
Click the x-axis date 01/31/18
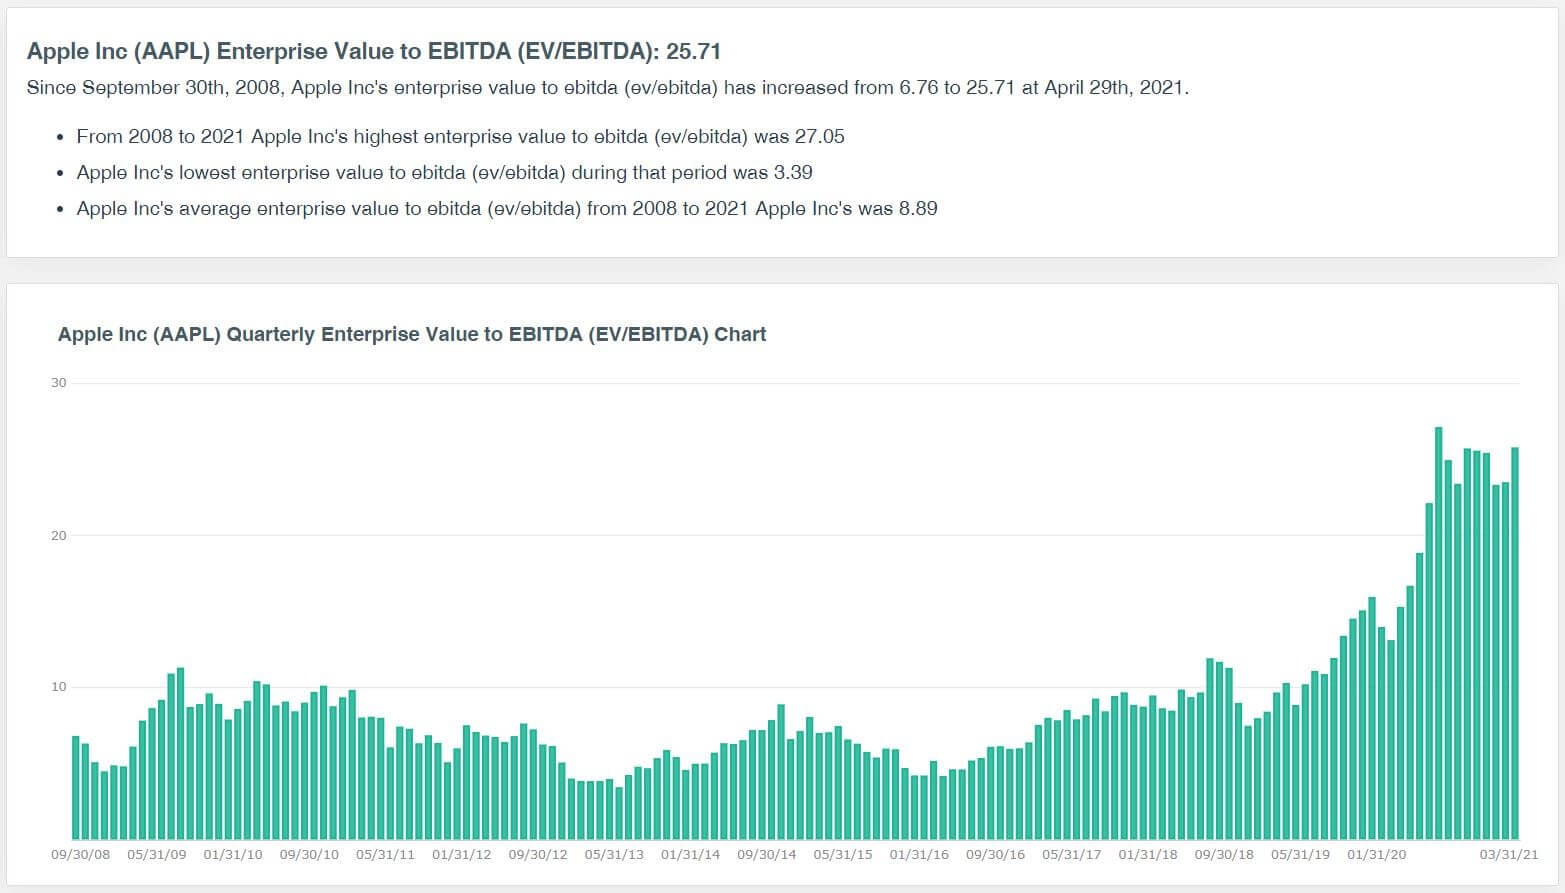[1148, 855]
